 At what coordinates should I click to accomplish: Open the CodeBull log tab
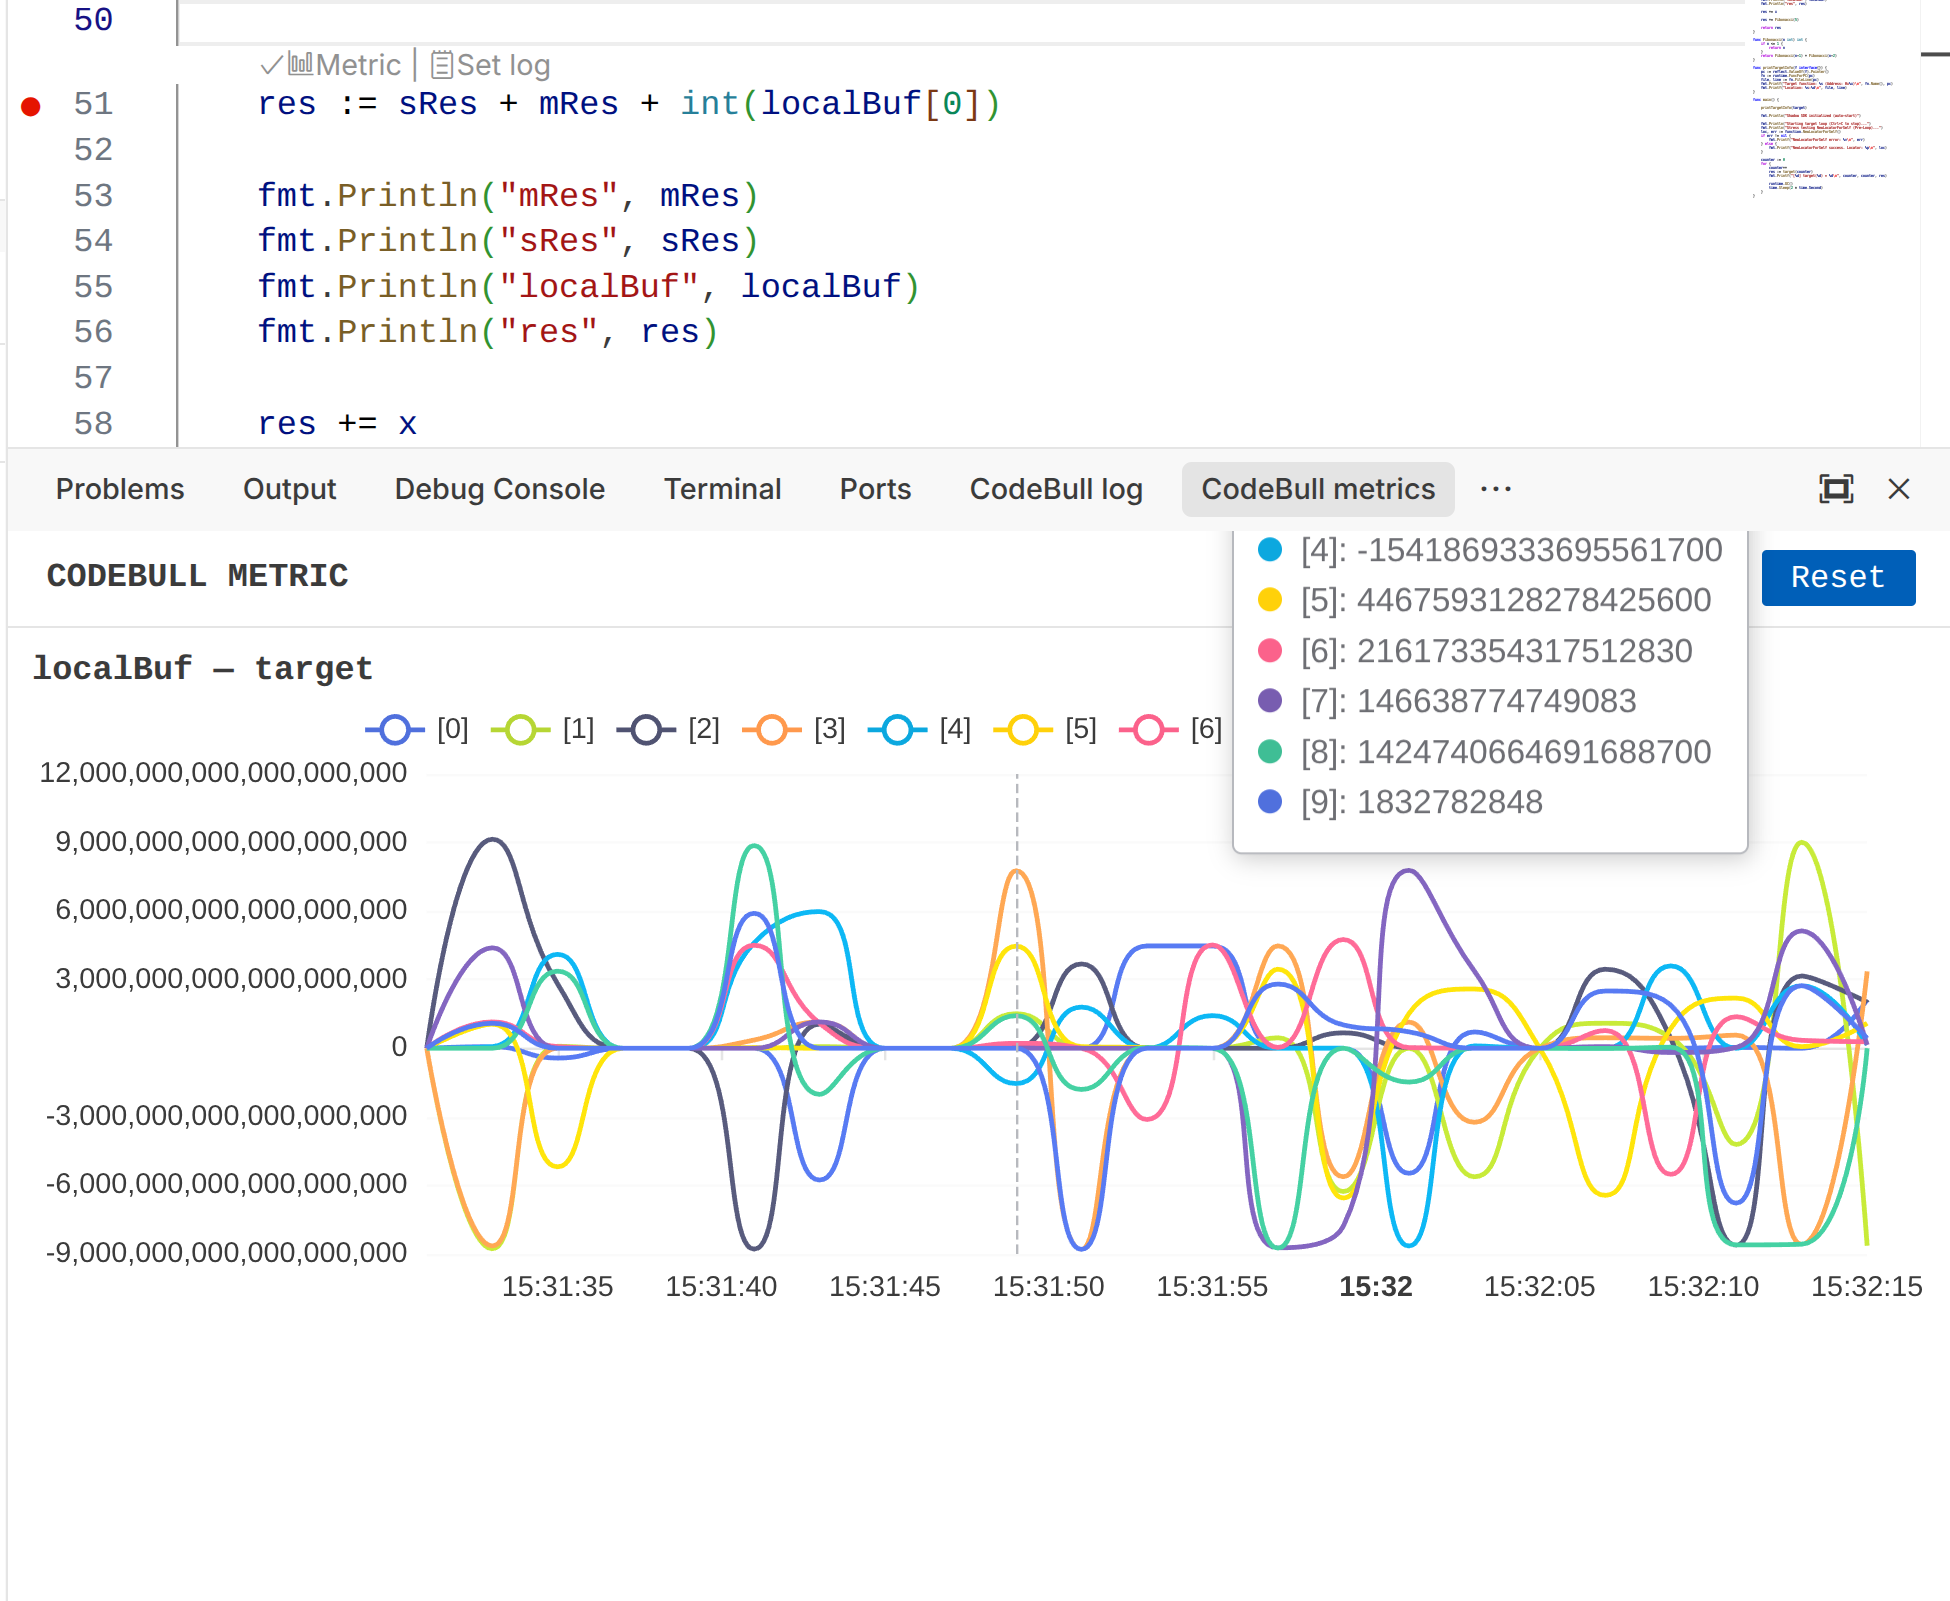(x=1055, y=489)
